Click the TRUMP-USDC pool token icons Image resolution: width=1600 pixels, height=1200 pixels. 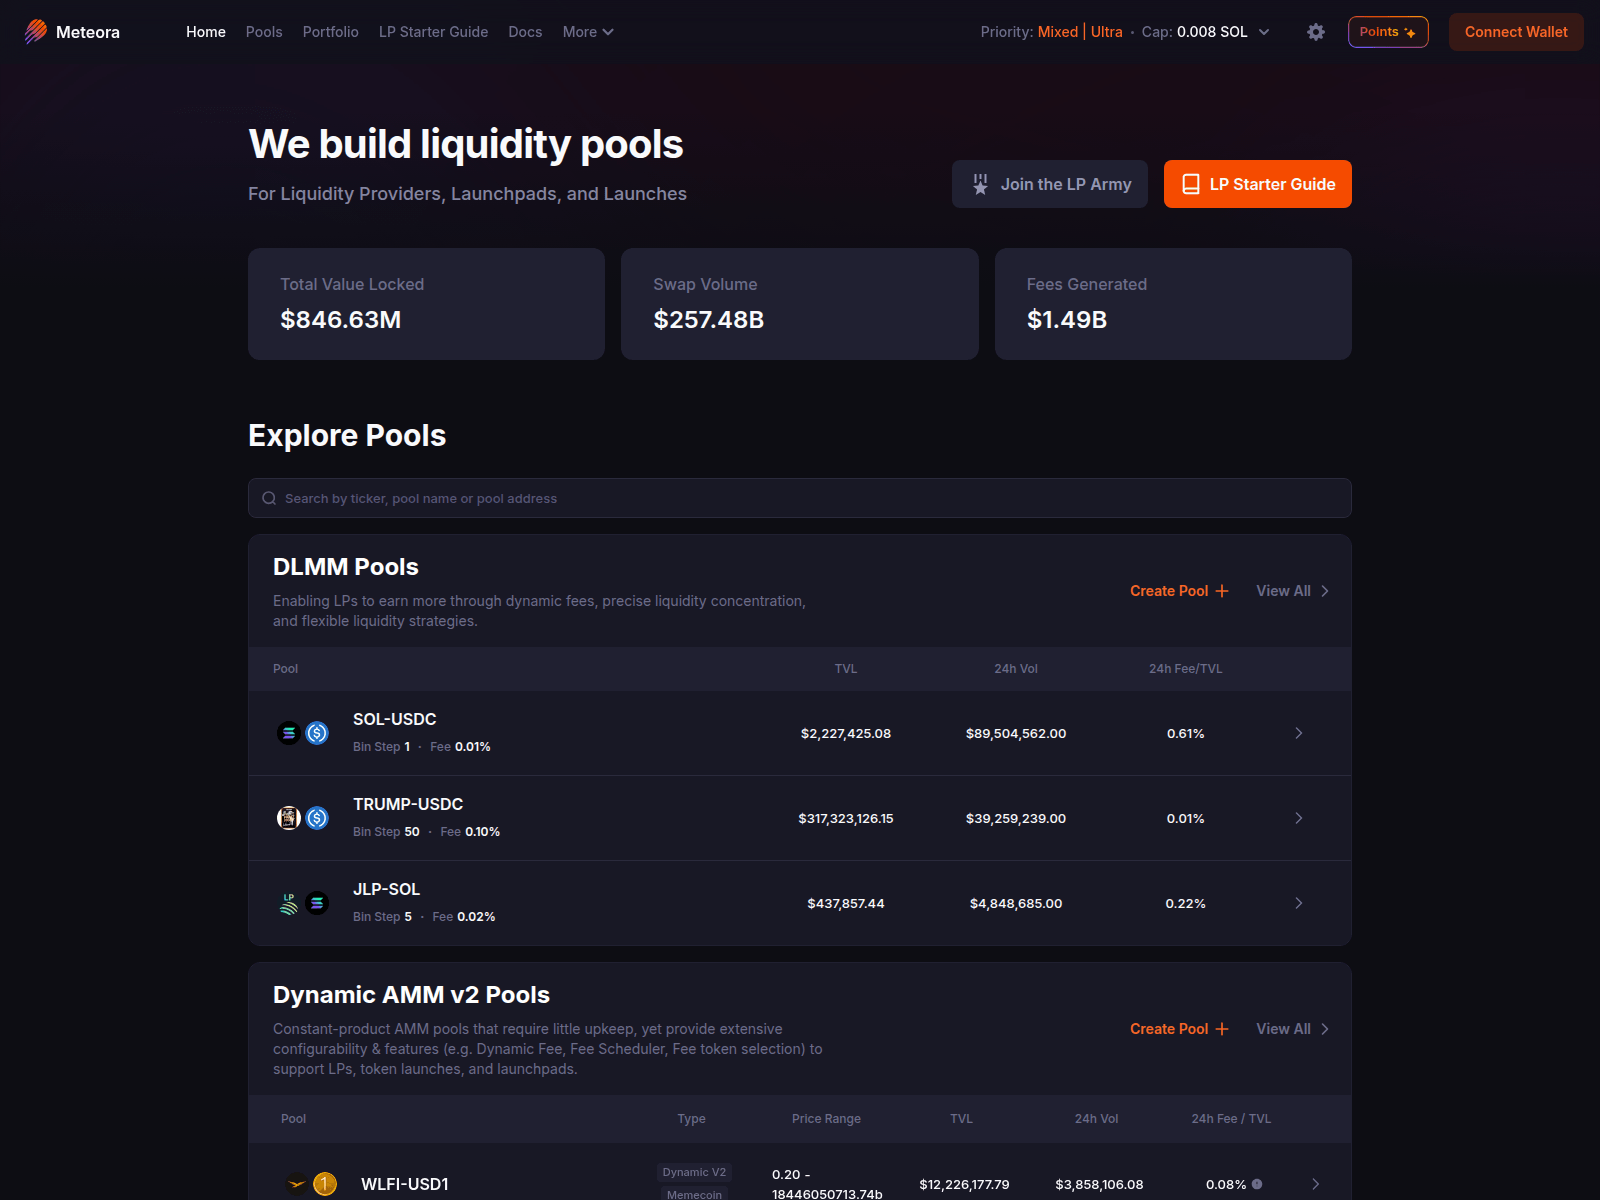click(x=303, y=818)
